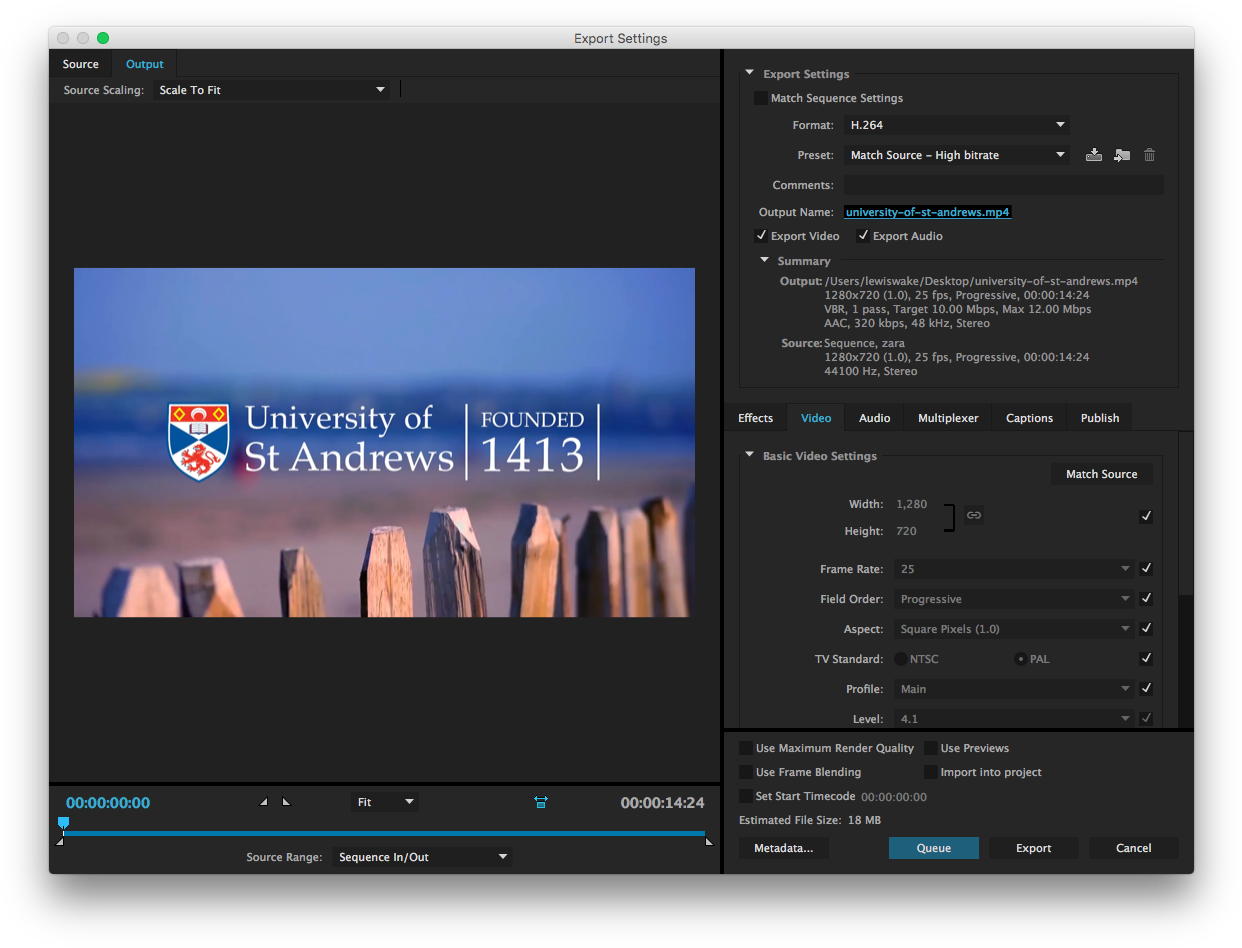Check Import into project

click(x=931, y=772)
